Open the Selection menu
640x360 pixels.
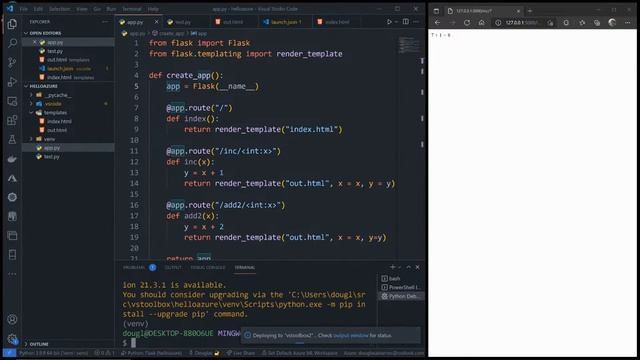[60, 9]
